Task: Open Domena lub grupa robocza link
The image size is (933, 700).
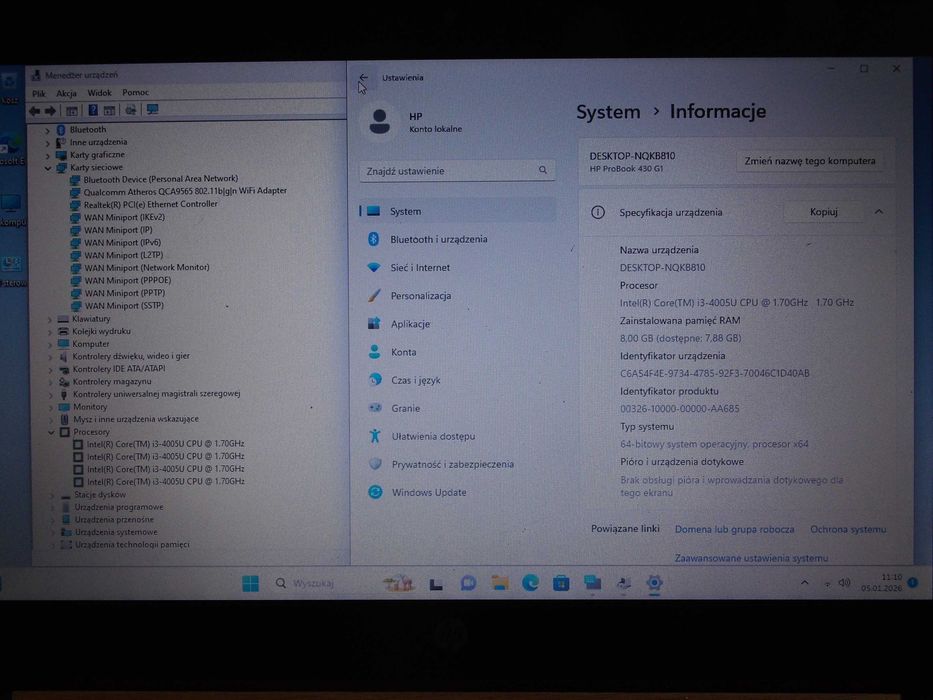Action: 734,529
